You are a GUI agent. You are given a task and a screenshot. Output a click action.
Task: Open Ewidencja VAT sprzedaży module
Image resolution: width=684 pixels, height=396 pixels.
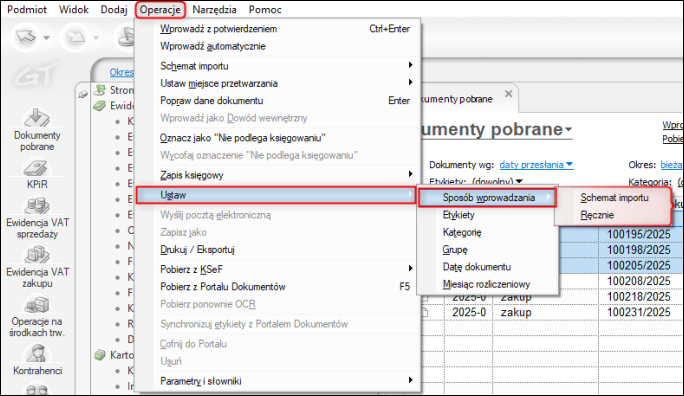tap(38, 218)
